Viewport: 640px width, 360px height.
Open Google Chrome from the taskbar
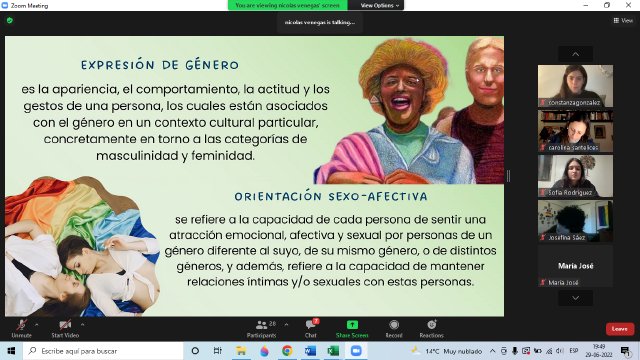point(287,351)
